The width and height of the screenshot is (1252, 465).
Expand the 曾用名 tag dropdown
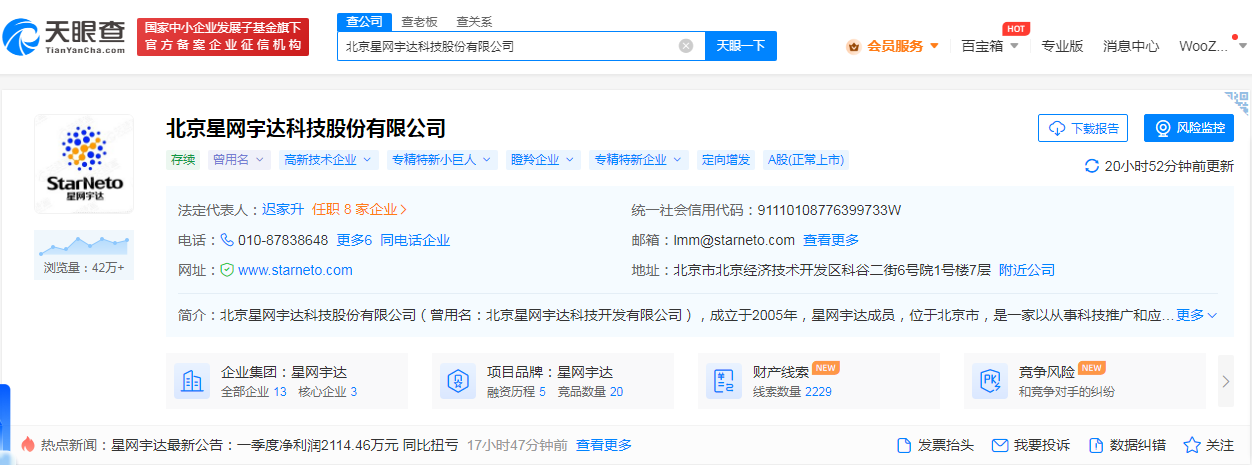(239, 160)
